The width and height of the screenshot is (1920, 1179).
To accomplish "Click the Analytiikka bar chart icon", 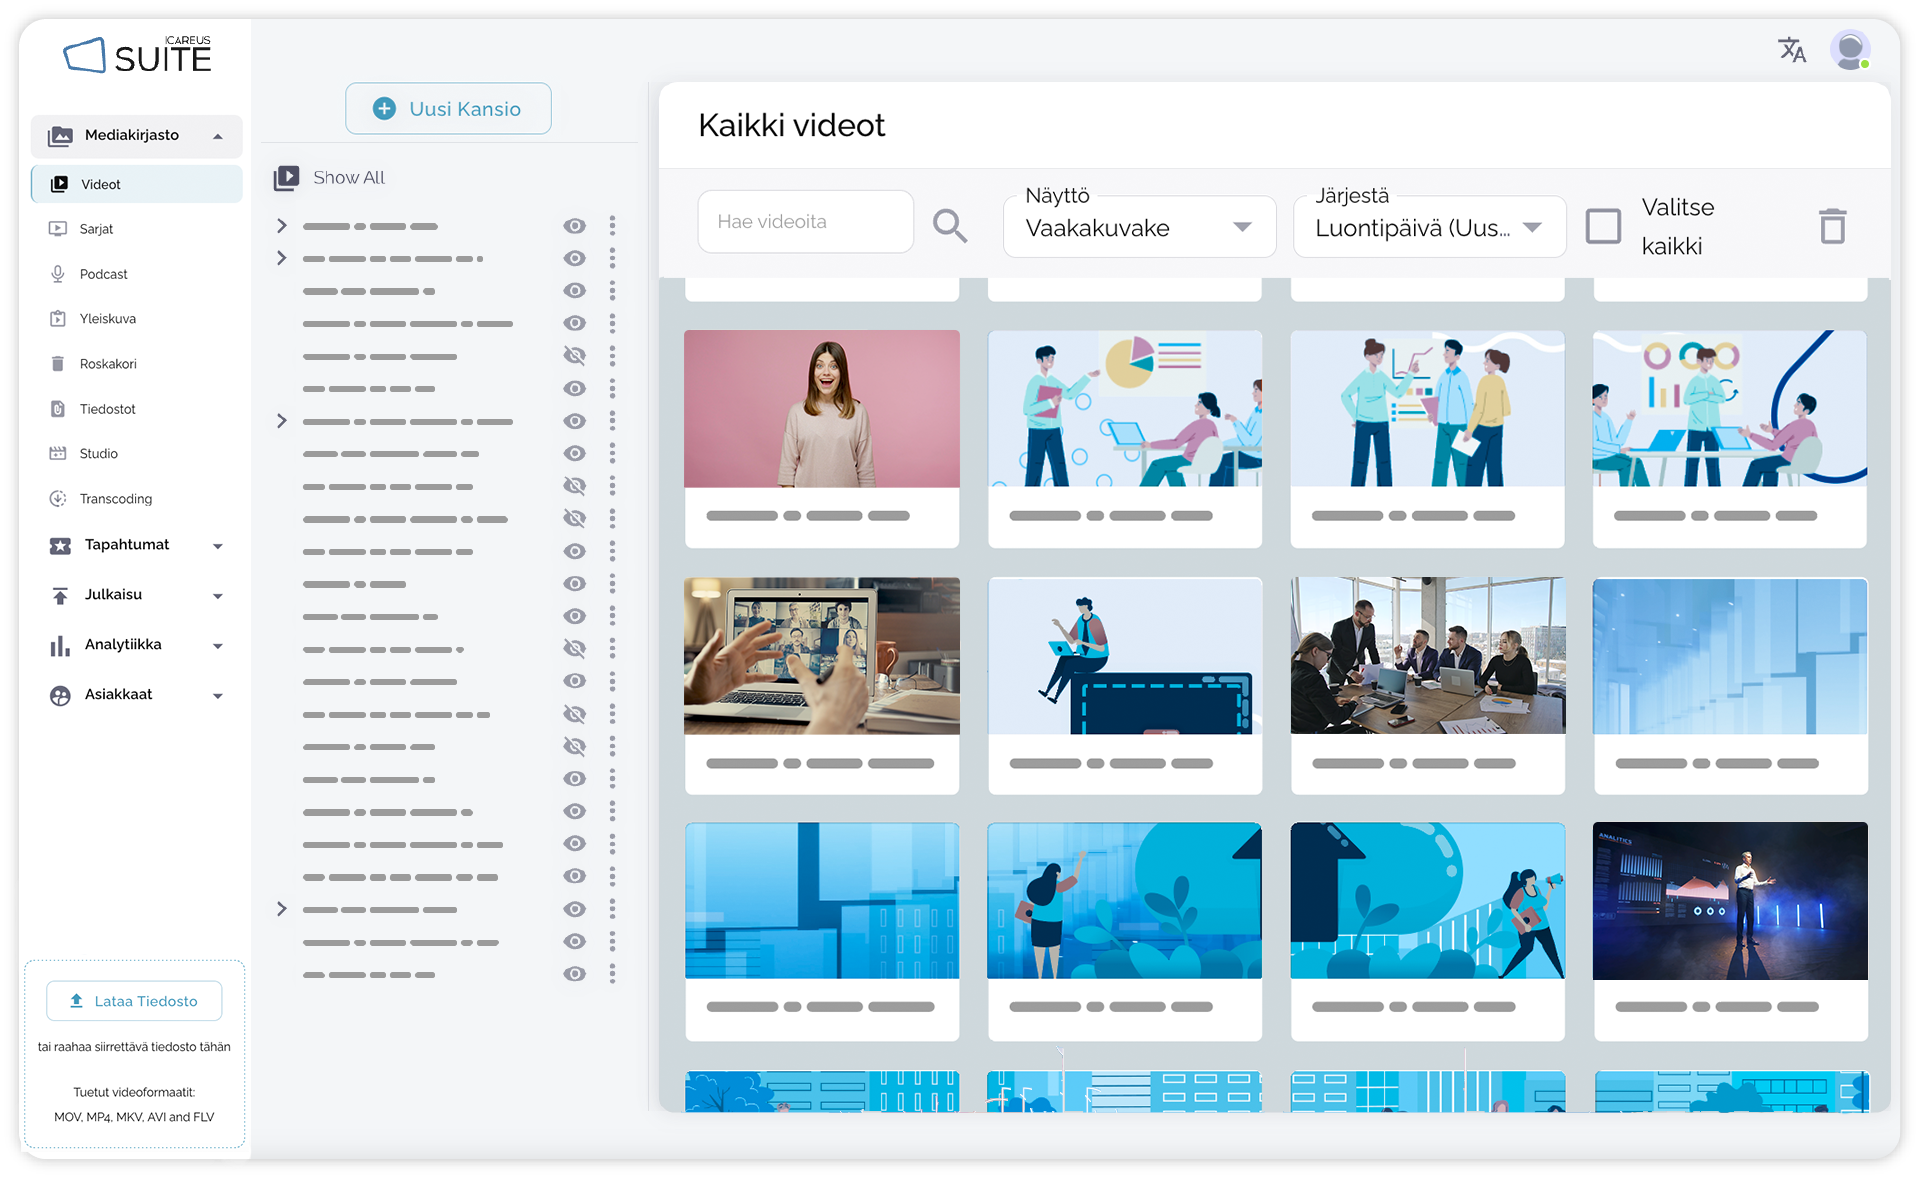I will click(60, 645).
